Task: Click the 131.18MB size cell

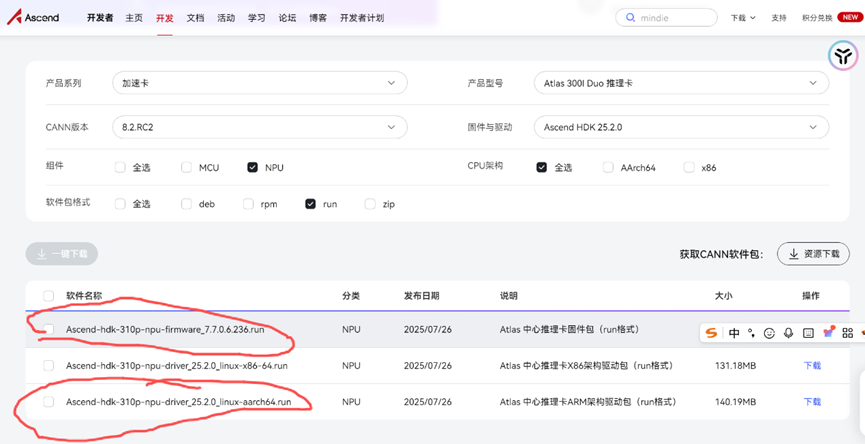Action: click(x=735, y=365)
